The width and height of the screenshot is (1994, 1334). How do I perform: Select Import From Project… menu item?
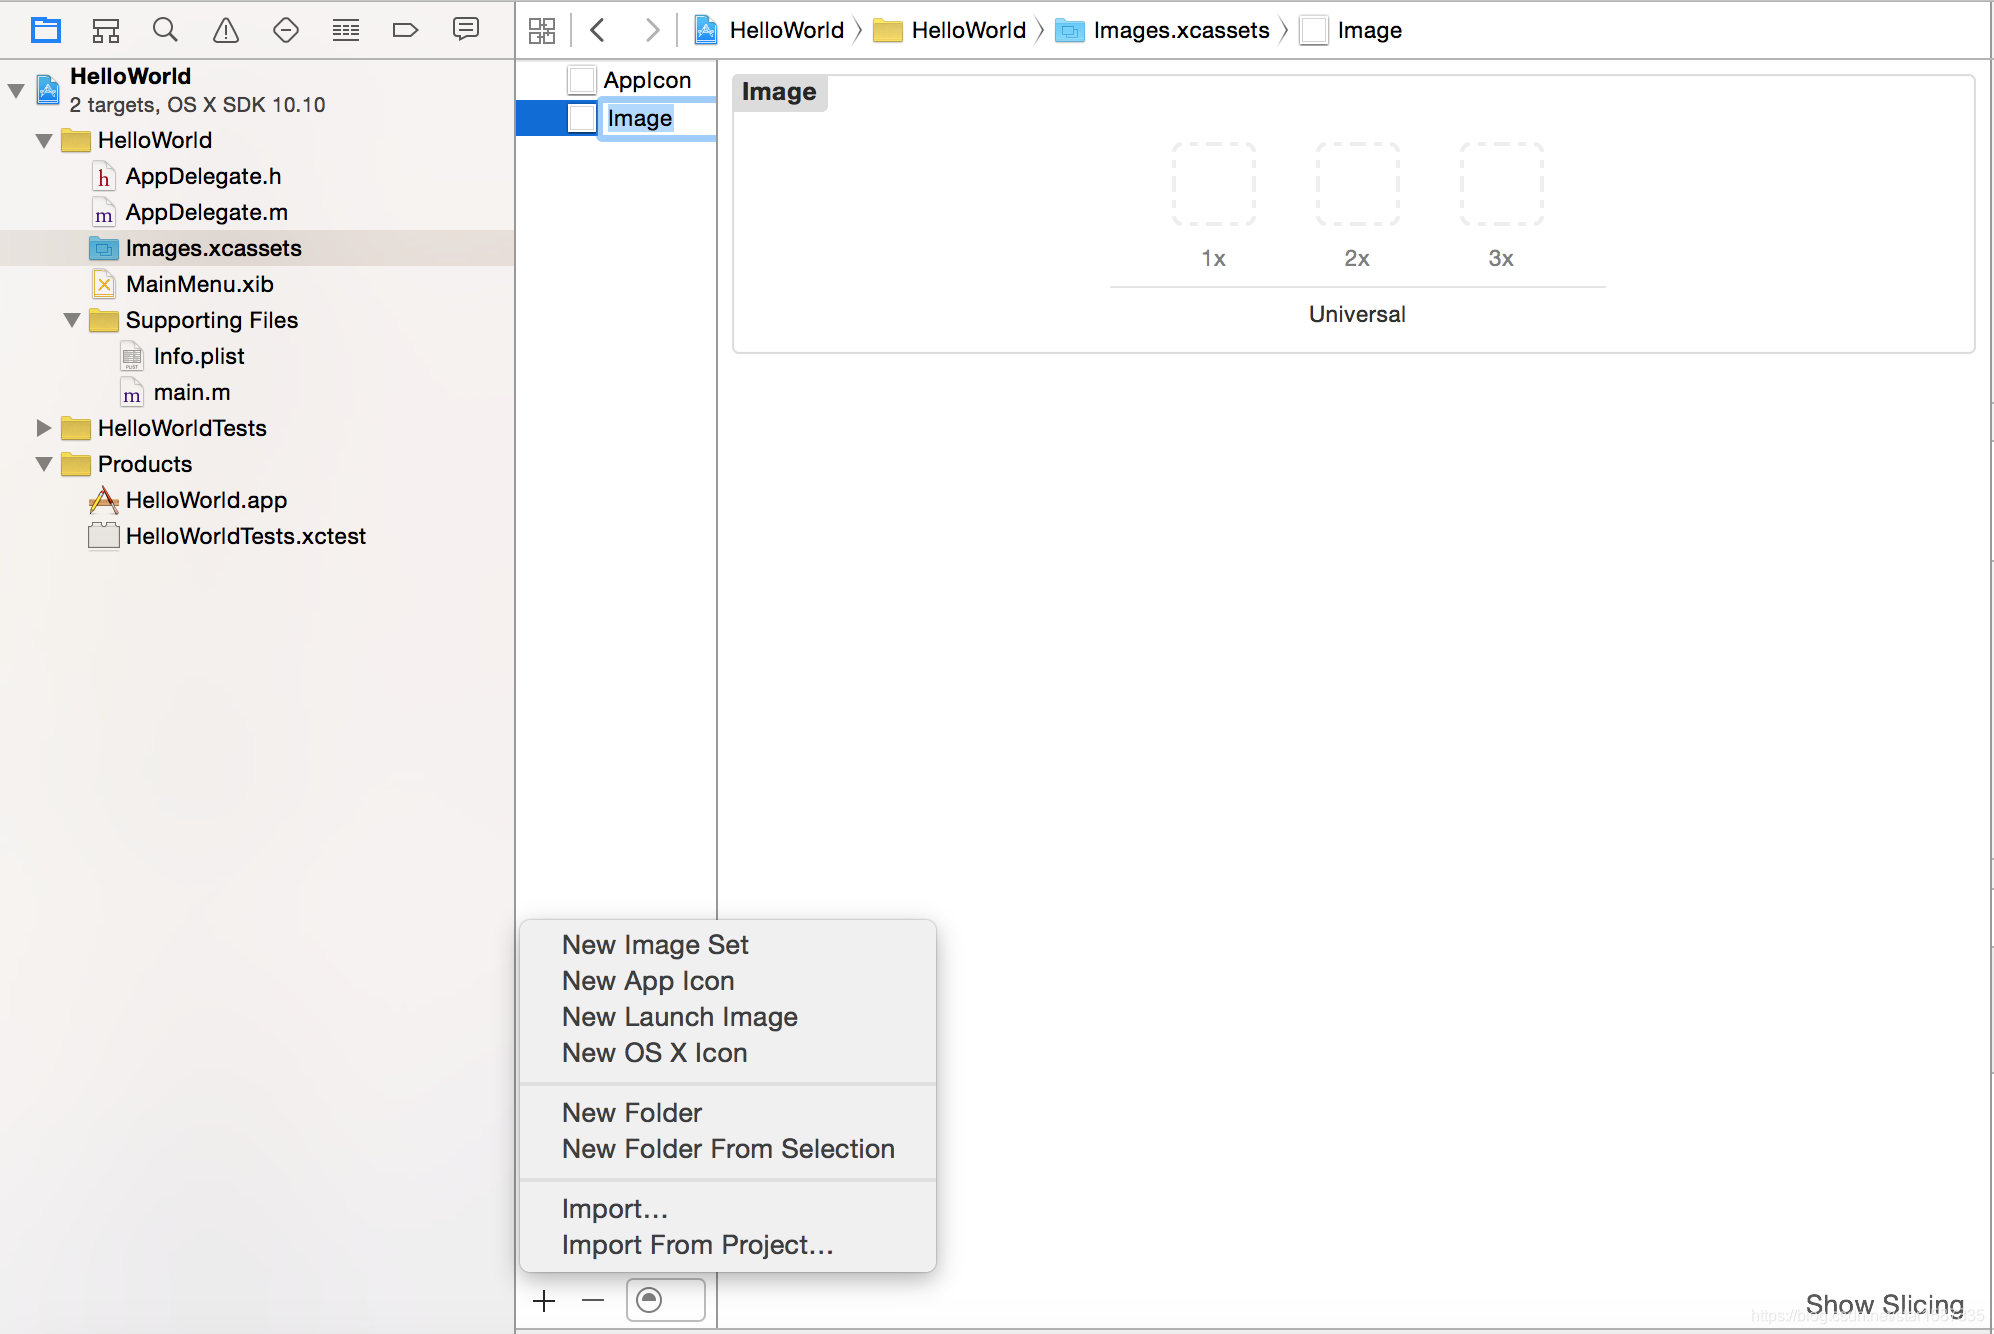tap(697, 1245)
